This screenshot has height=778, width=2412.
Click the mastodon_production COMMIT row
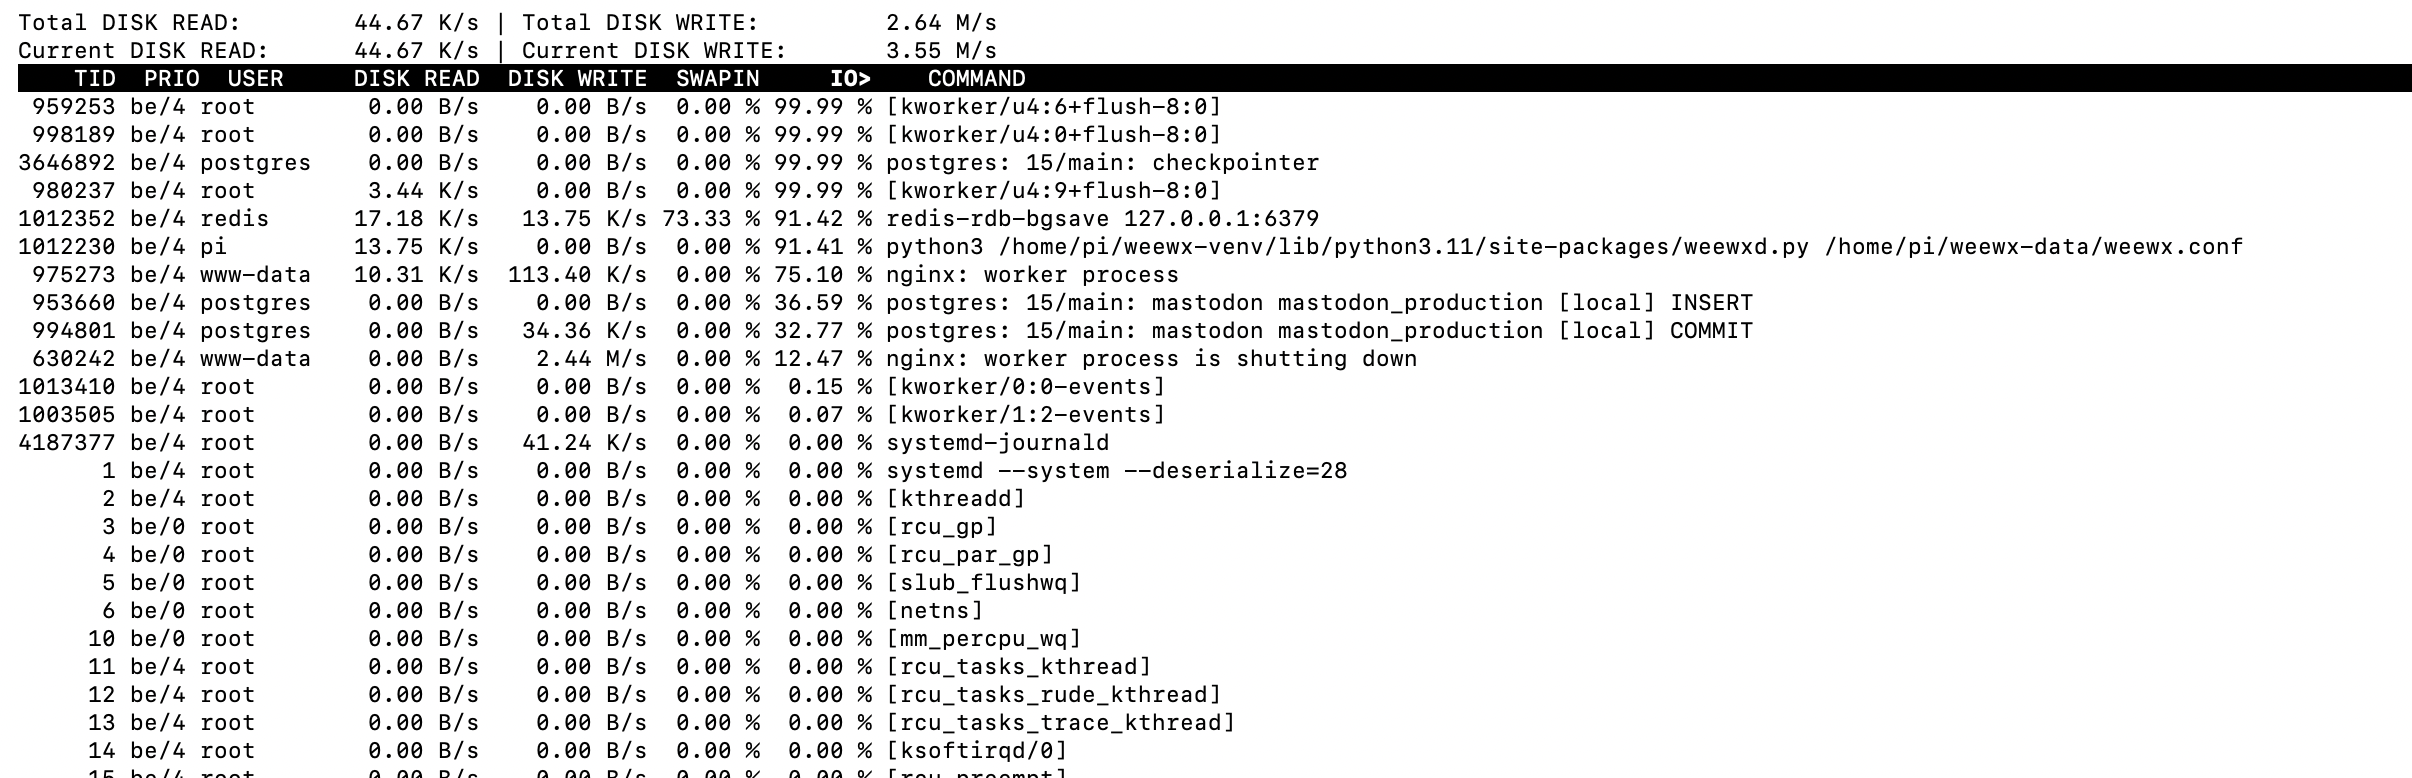pos(1215,331)
